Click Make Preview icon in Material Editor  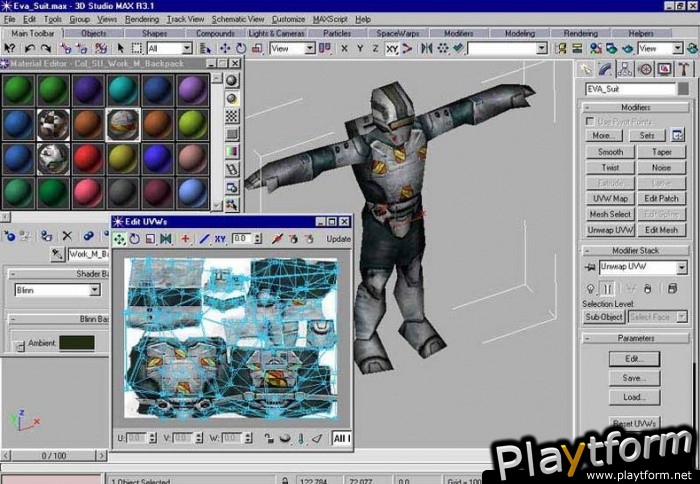point(232,169)
